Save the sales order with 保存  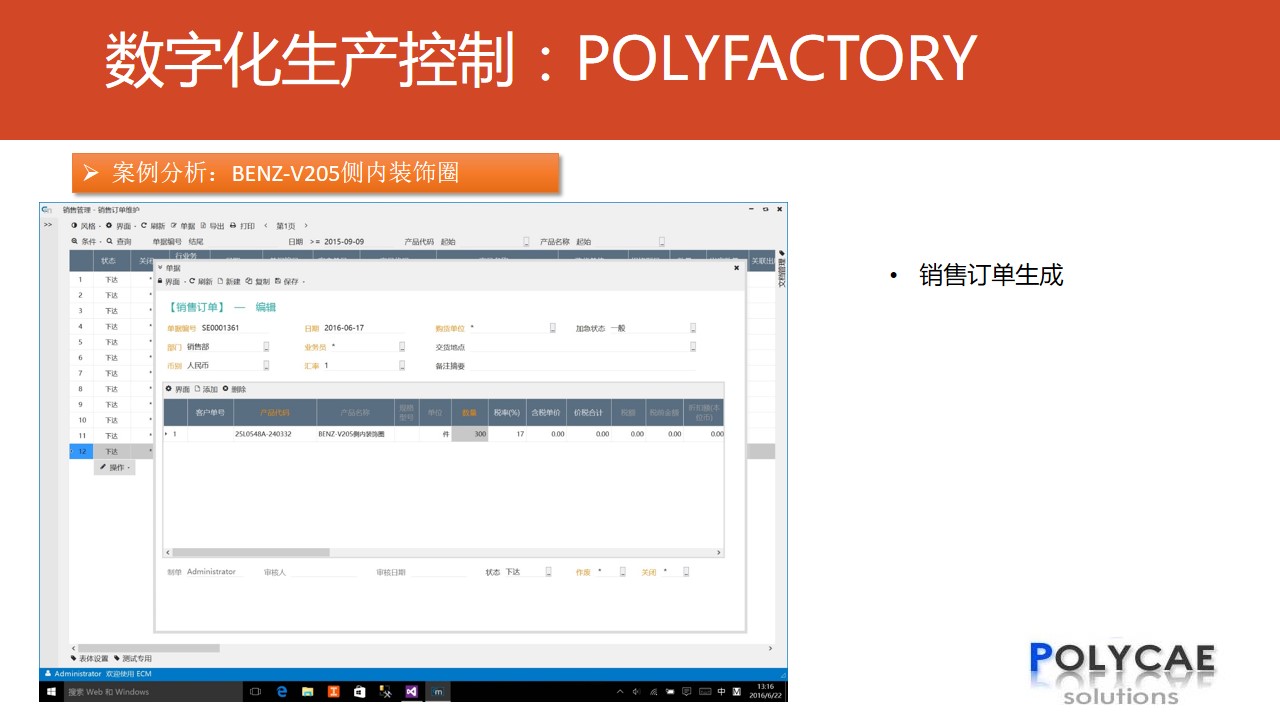point(288,281)
